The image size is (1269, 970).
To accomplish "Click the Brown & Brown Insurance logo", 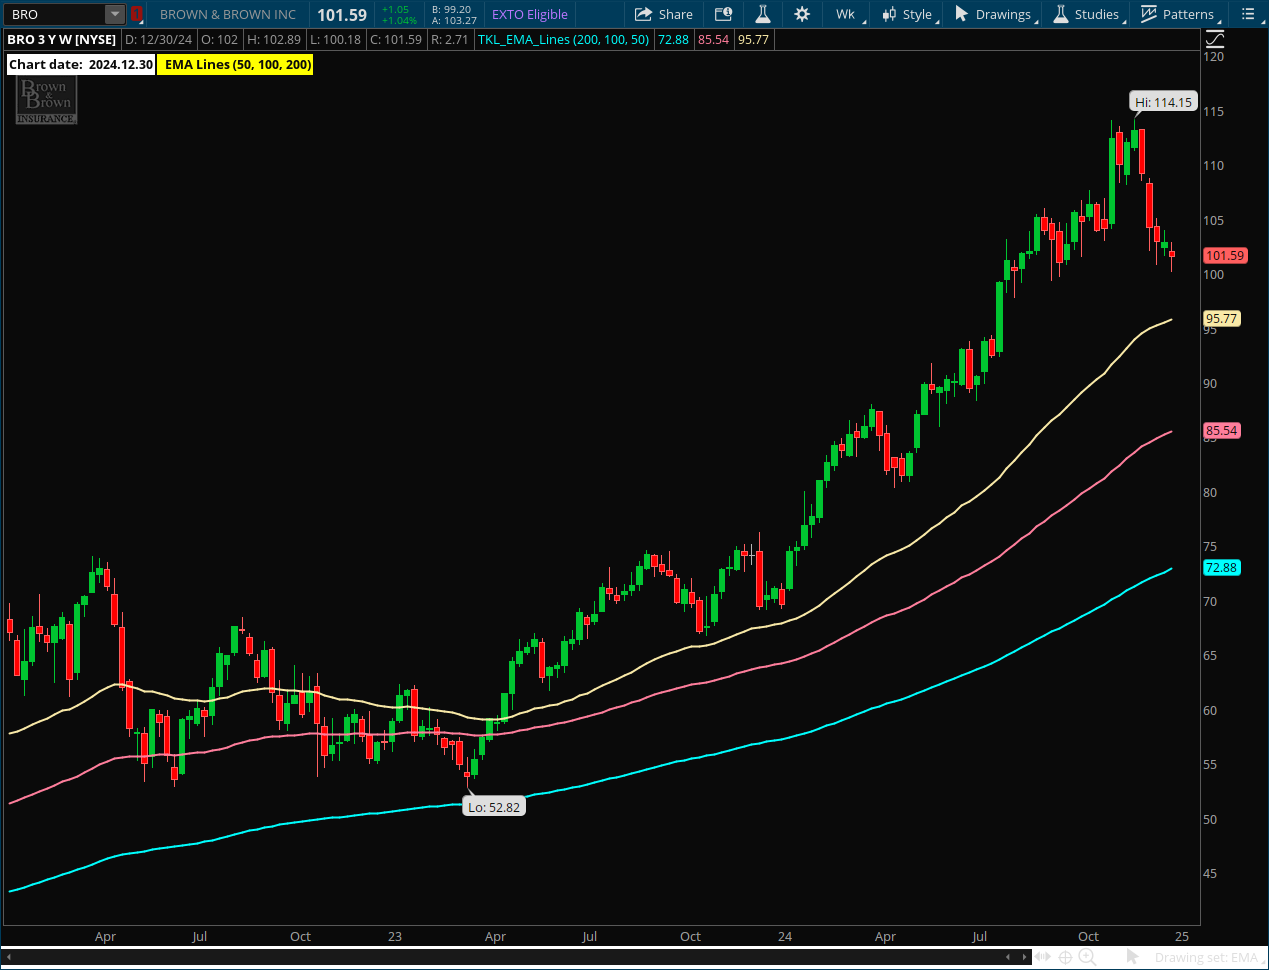I will click(46, 101).
